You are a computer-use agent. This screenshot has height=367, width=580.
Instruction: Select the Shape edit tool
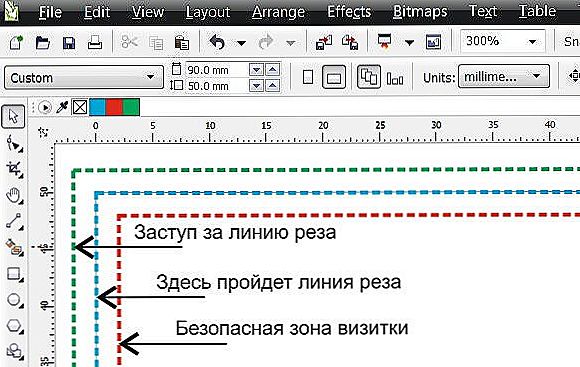14,144
